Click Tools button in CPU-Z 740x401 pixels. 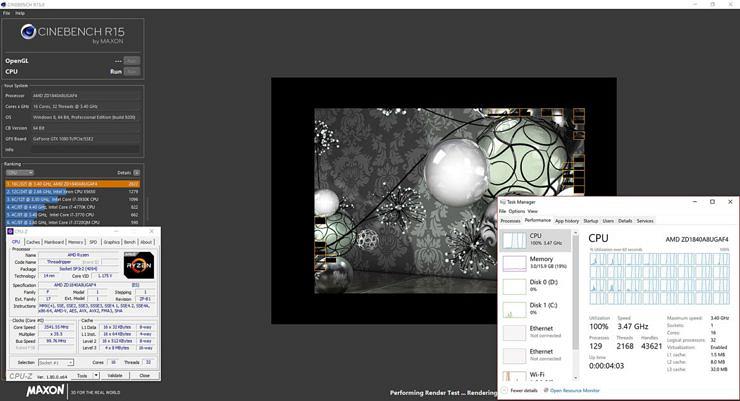[82, 376]
